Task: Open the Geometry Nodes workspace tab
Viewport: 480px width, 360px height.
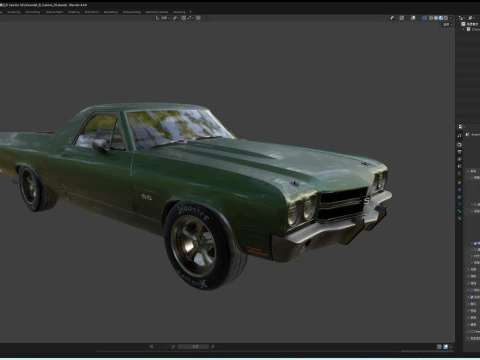Action: point(157,12)
